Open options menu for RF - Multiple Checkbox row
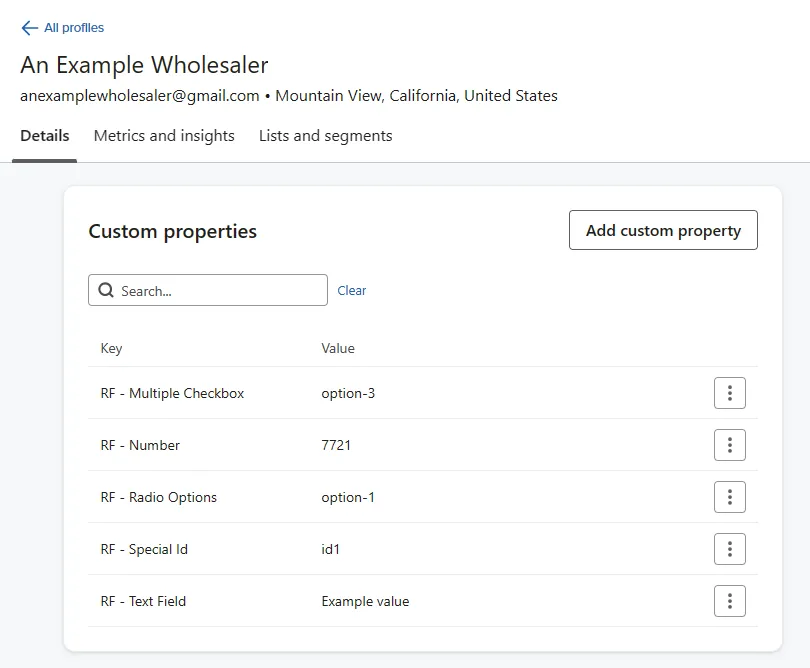This screenshot has height=668, width=810. 729,393
